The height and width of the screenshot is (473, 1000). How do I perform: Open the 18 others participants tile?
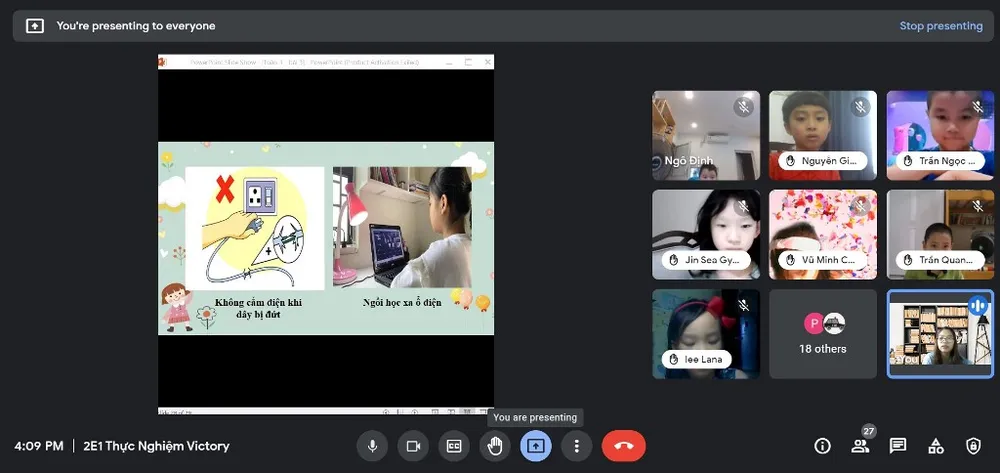[x=822, y=334]
